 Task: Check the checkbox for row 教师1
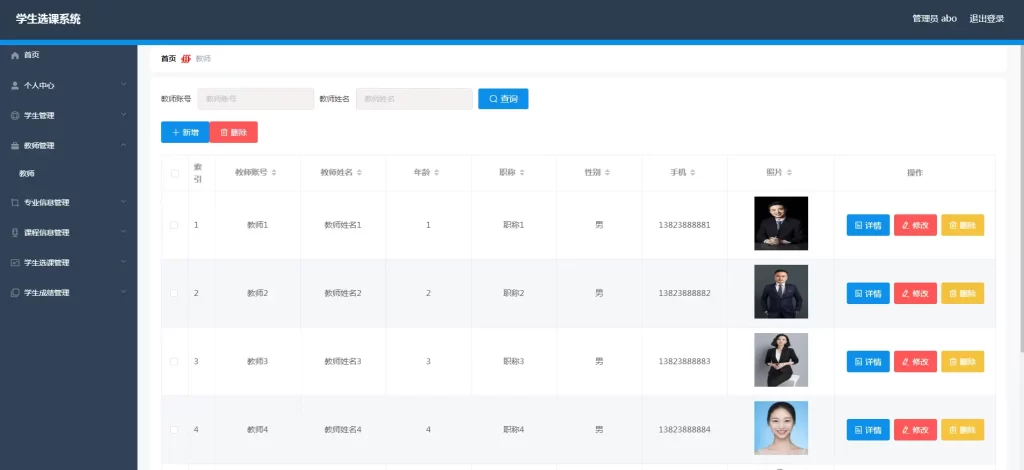[x=175, y=225]
